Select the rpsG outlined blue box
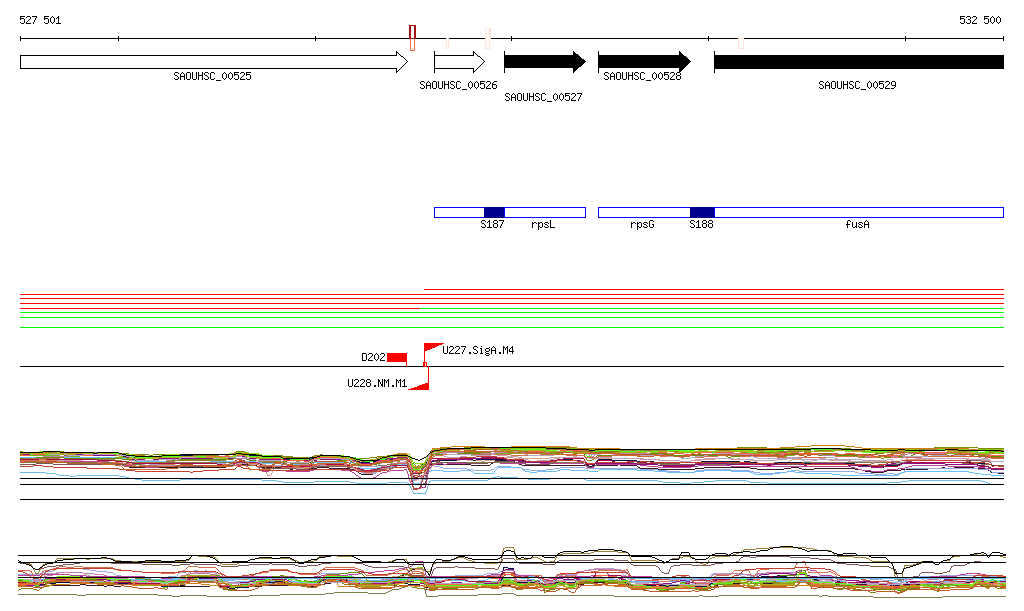This screenshot has width=1024, height=611. click(644, 212)
